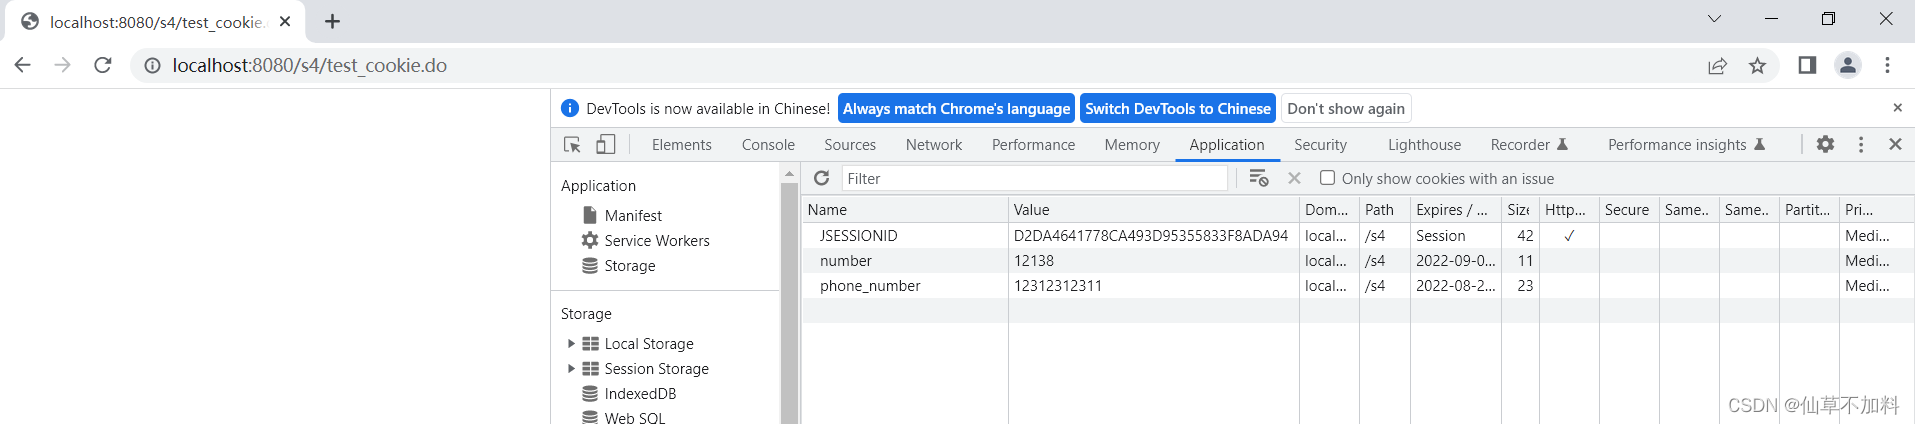
Task: Click the info icon in the language bar
Action: tap(570, 108)
